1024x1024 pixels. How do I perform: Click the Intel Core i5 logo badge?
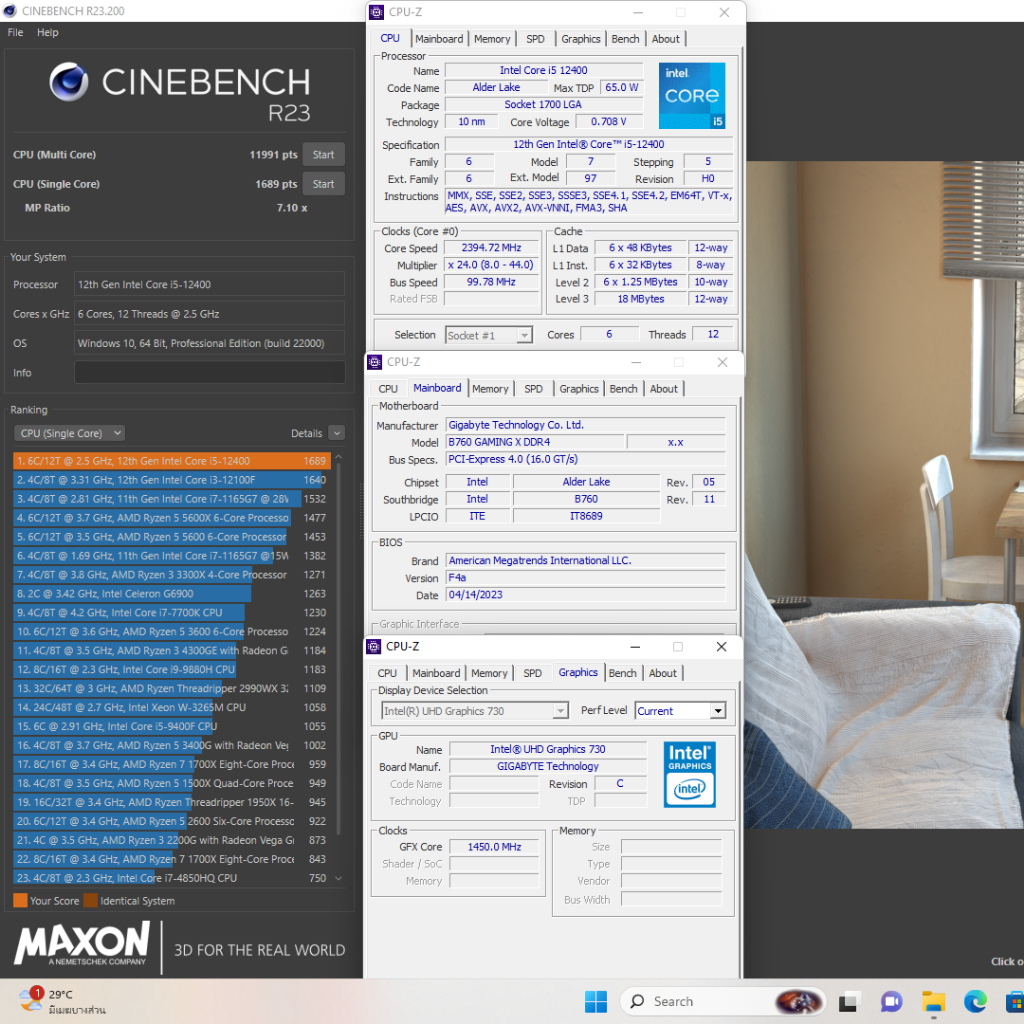pyautogui.click(x=692, y=95)
